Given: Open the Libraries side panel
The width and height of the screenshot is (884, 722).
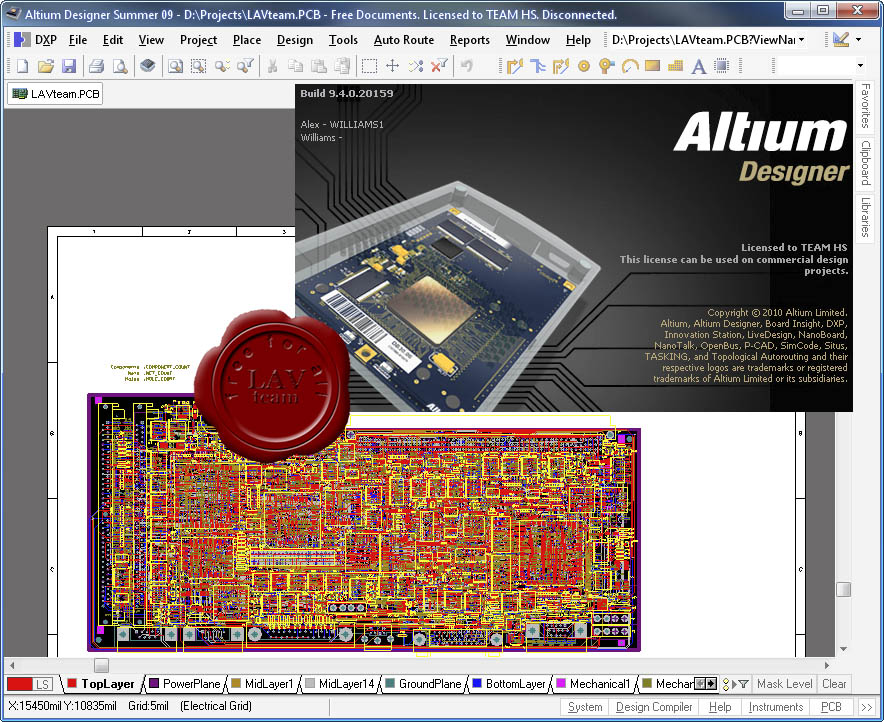Looking at the screenshot, I should click(865, 216).
